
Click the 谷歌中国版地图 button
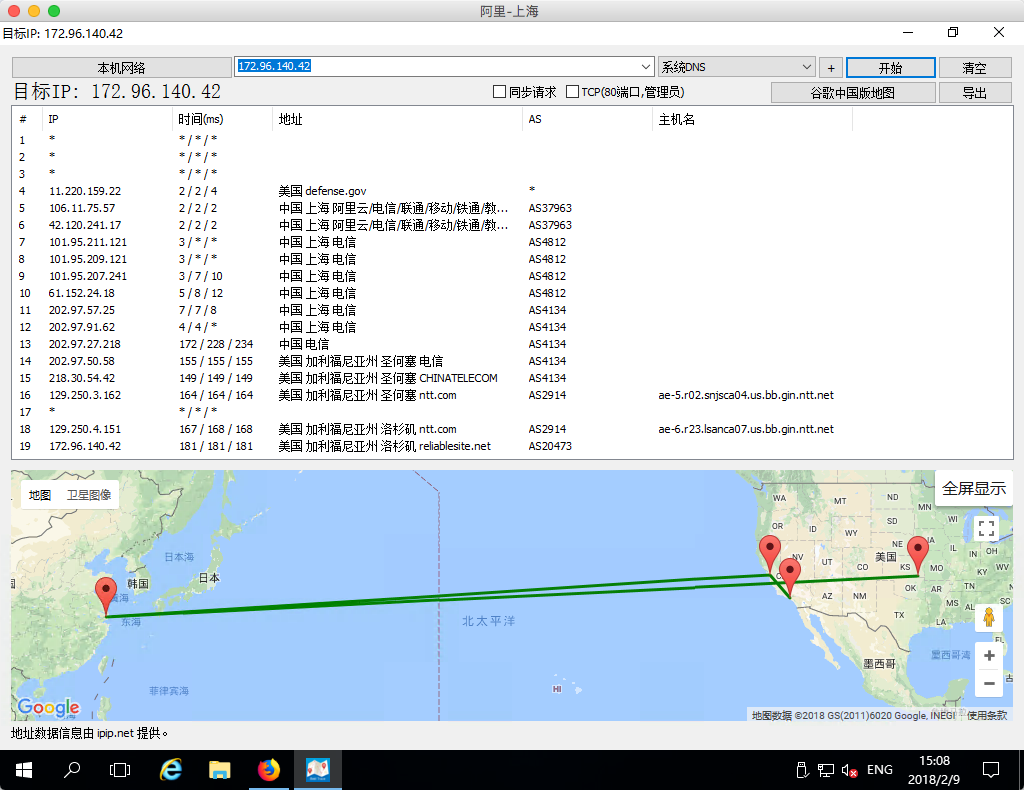point(853,93)
